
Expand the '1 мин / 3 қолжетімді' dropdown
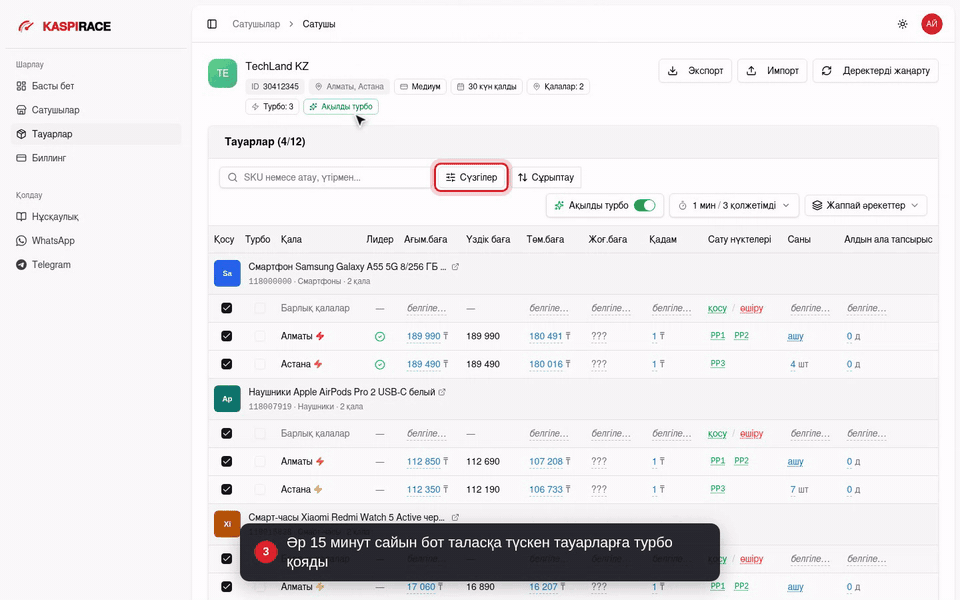click(733, 205)
